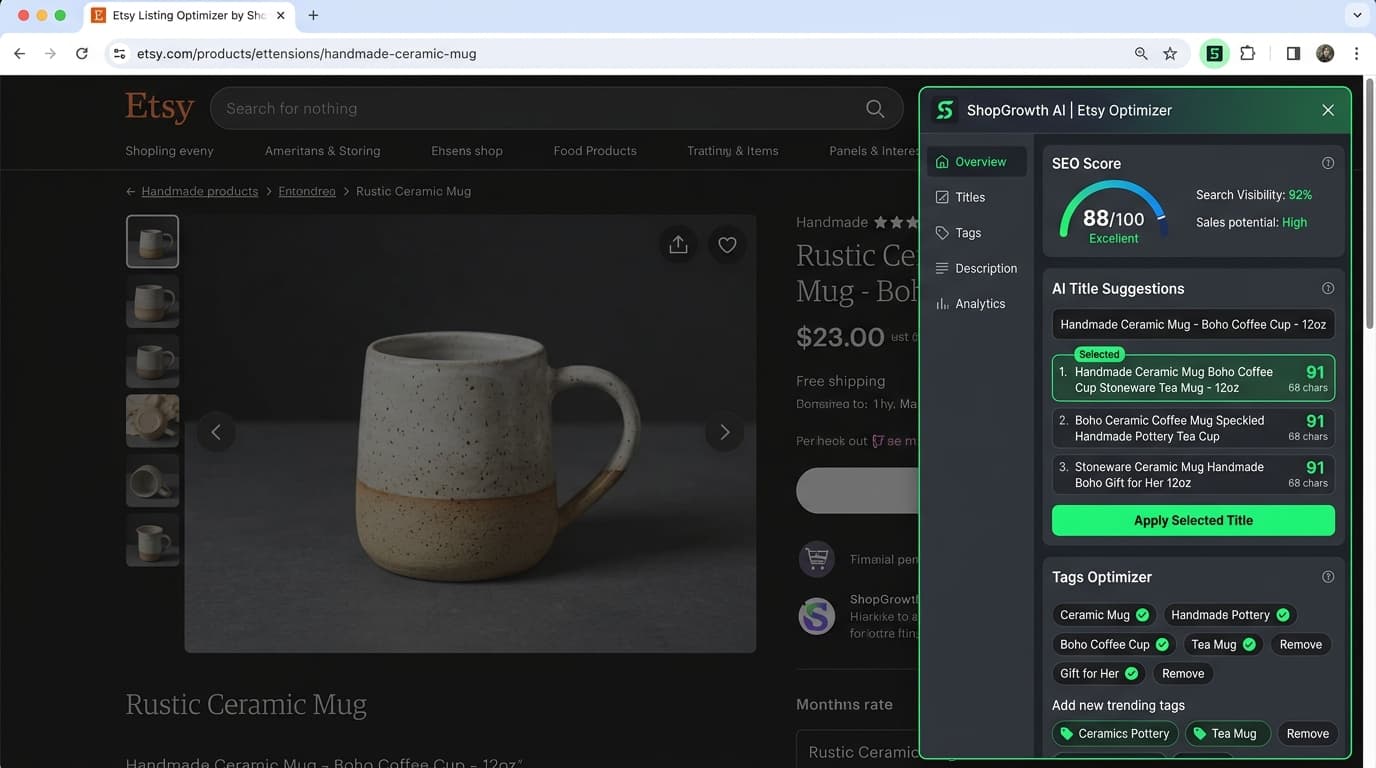
Task: Click the search magnifier in the Etsy search bar
Action: [874, 108]
